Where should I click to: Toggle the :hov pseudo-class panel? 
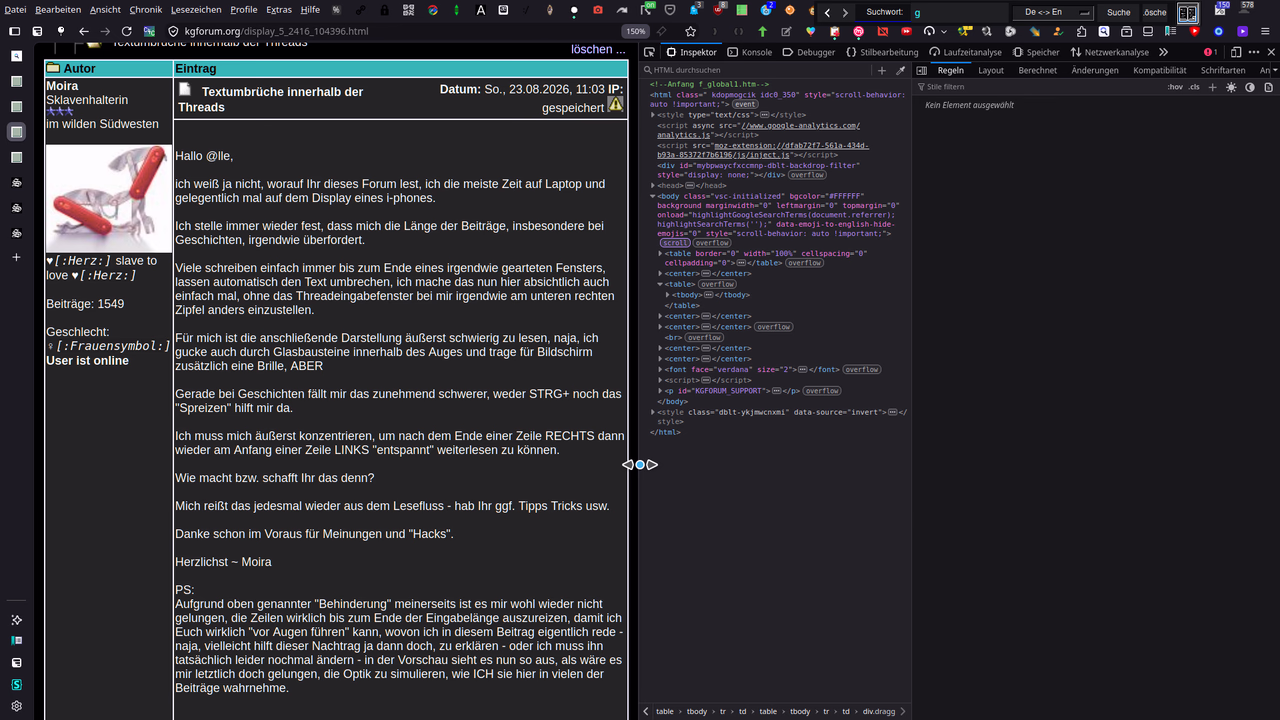tap(1175, 87)
